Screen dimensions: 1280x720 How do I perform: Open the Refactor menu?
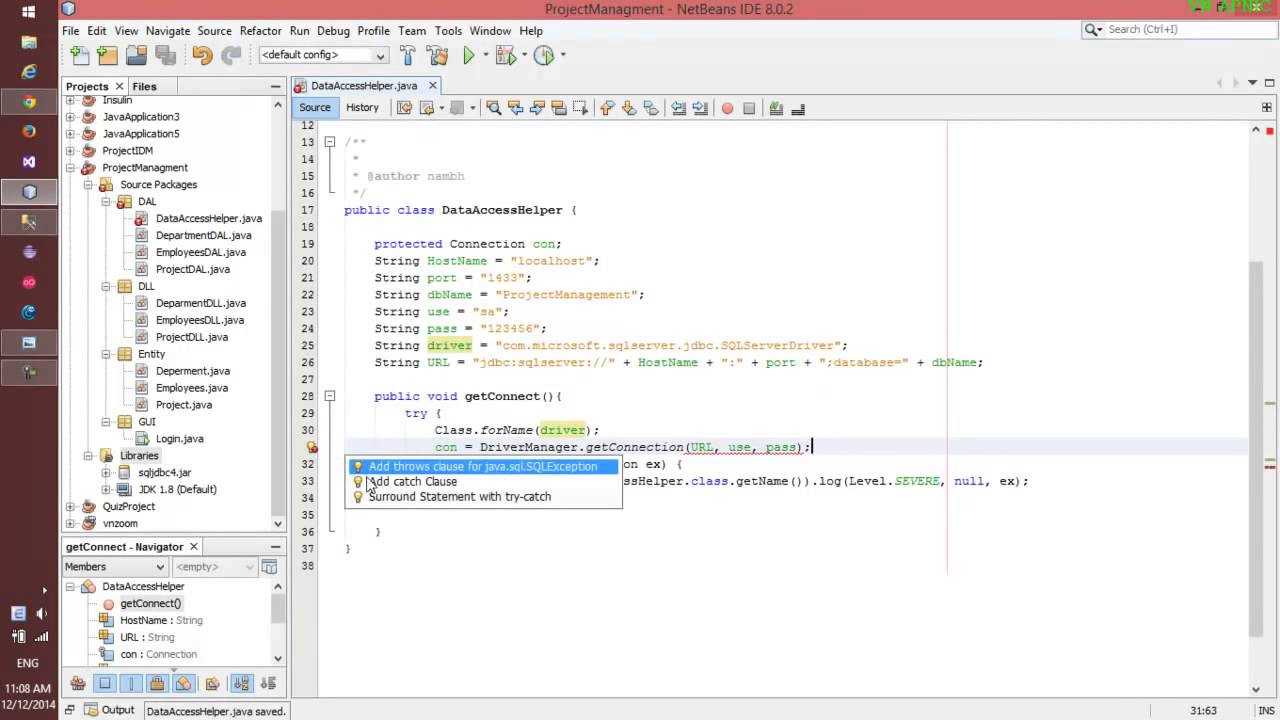coord(260,31)
